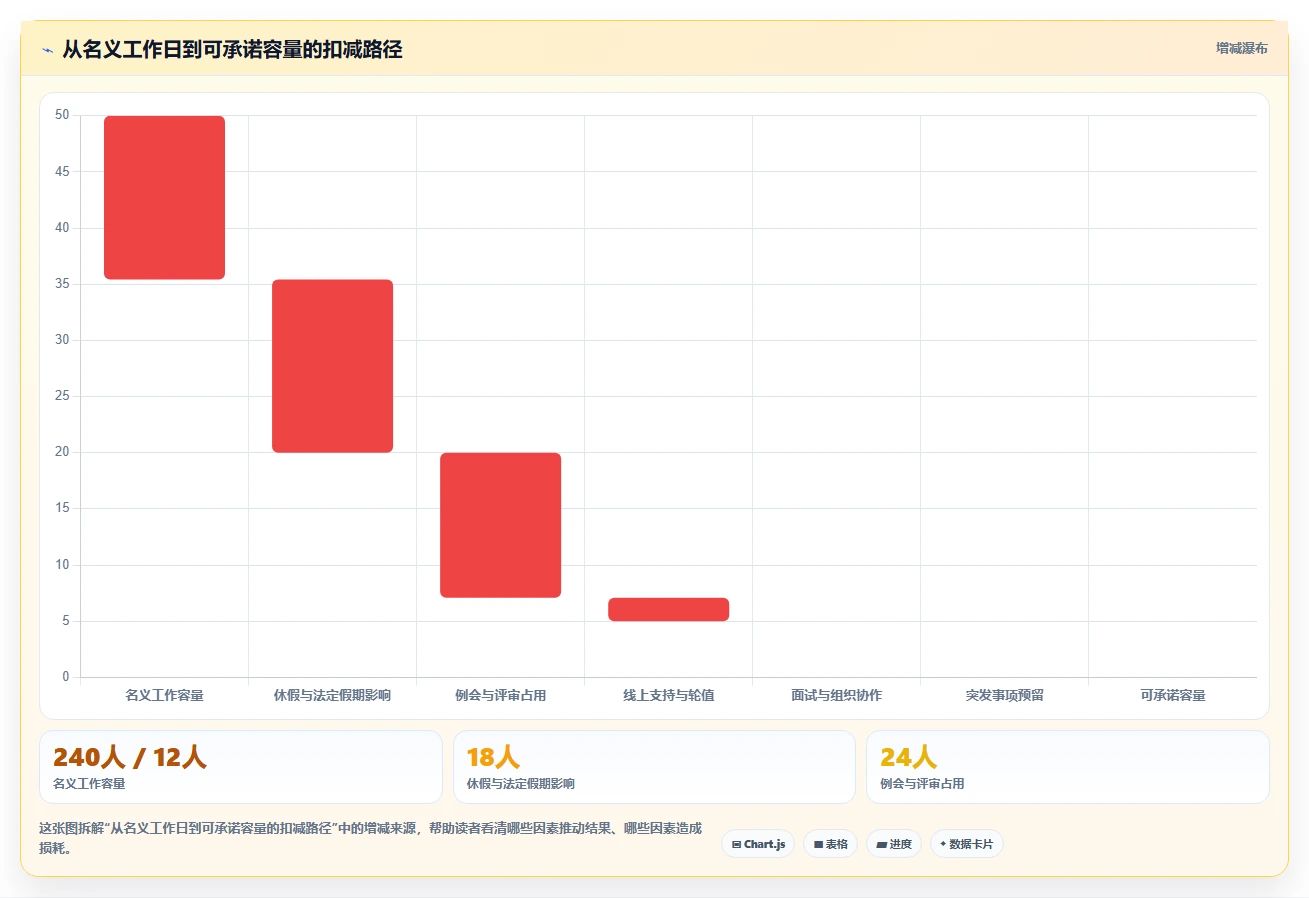Click the 可承诺容量 axis label
This screenshot has width=1309, height=898.
[1173, 695]
